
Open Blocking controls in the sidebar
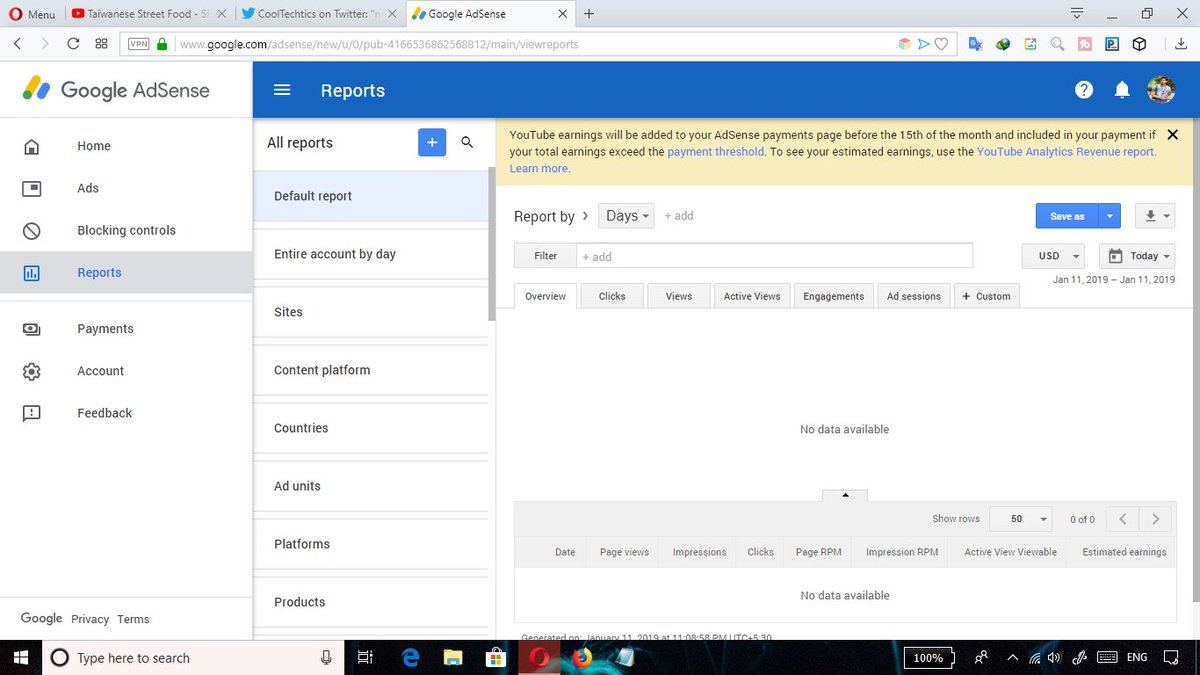pyautogui.click(x=126, y=230)
